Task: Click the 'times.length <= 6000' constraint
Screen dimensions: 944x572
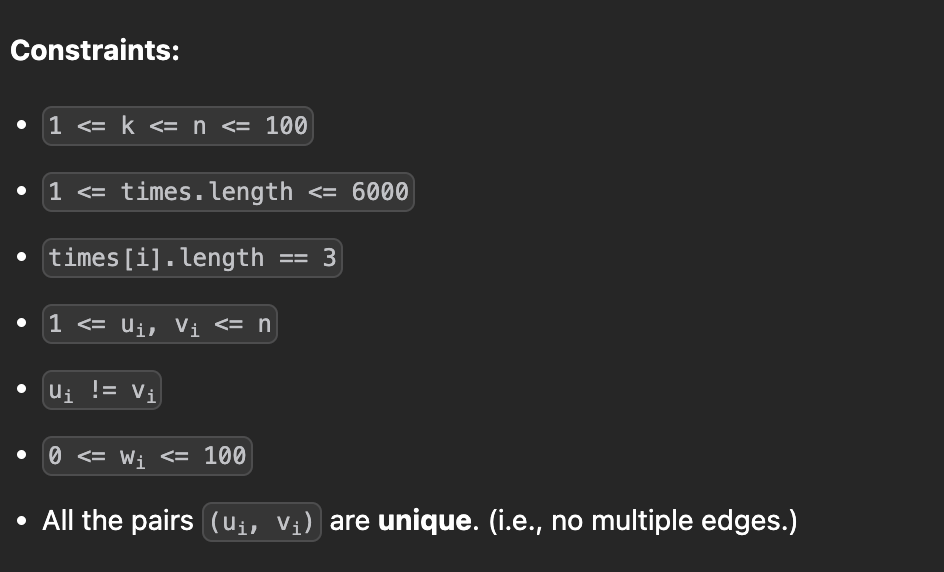Action: click(x=228, y=192)
